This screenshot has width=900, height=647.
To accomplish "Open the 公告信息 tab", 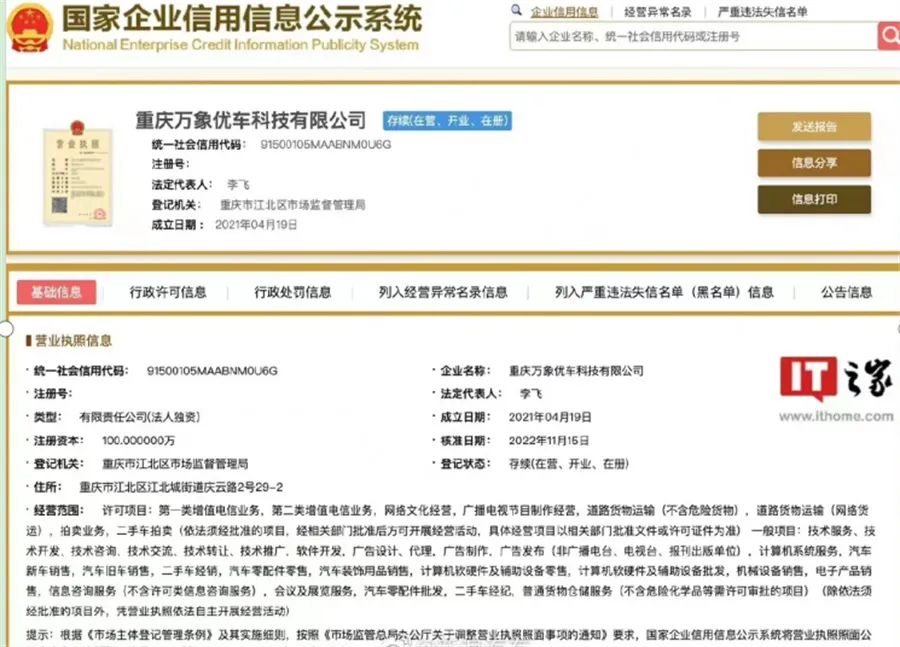I will click(x=846, y=292).
